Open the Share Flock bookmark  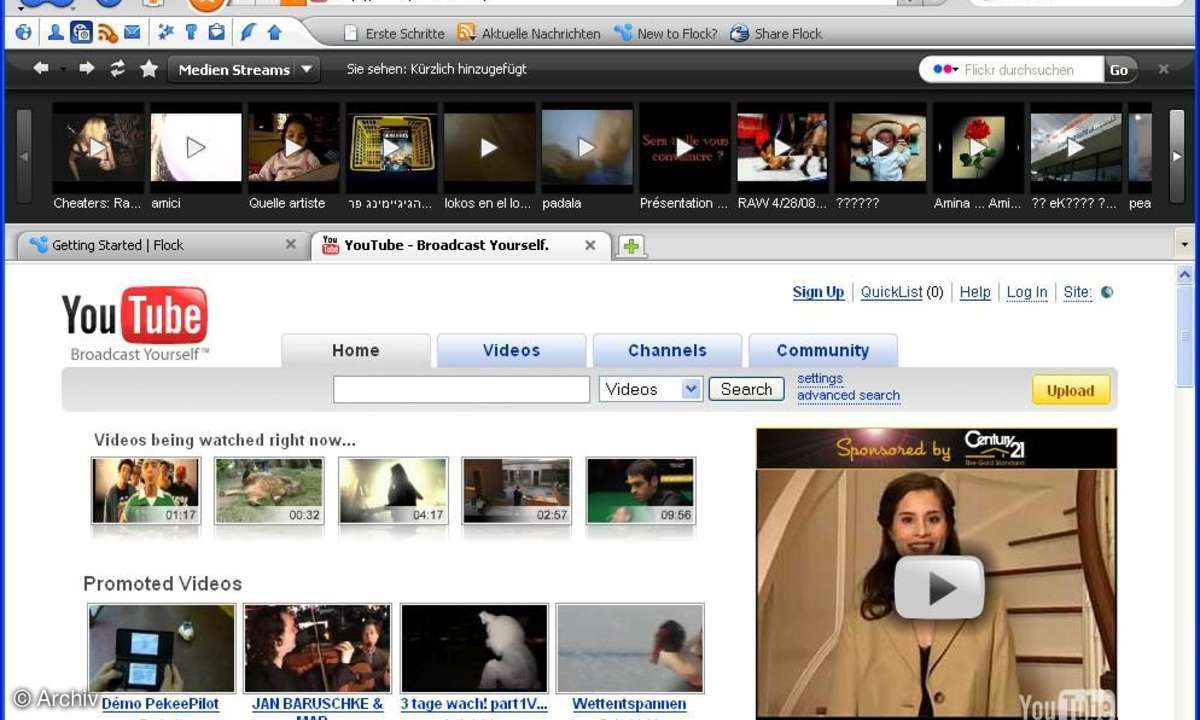point(777,33)
